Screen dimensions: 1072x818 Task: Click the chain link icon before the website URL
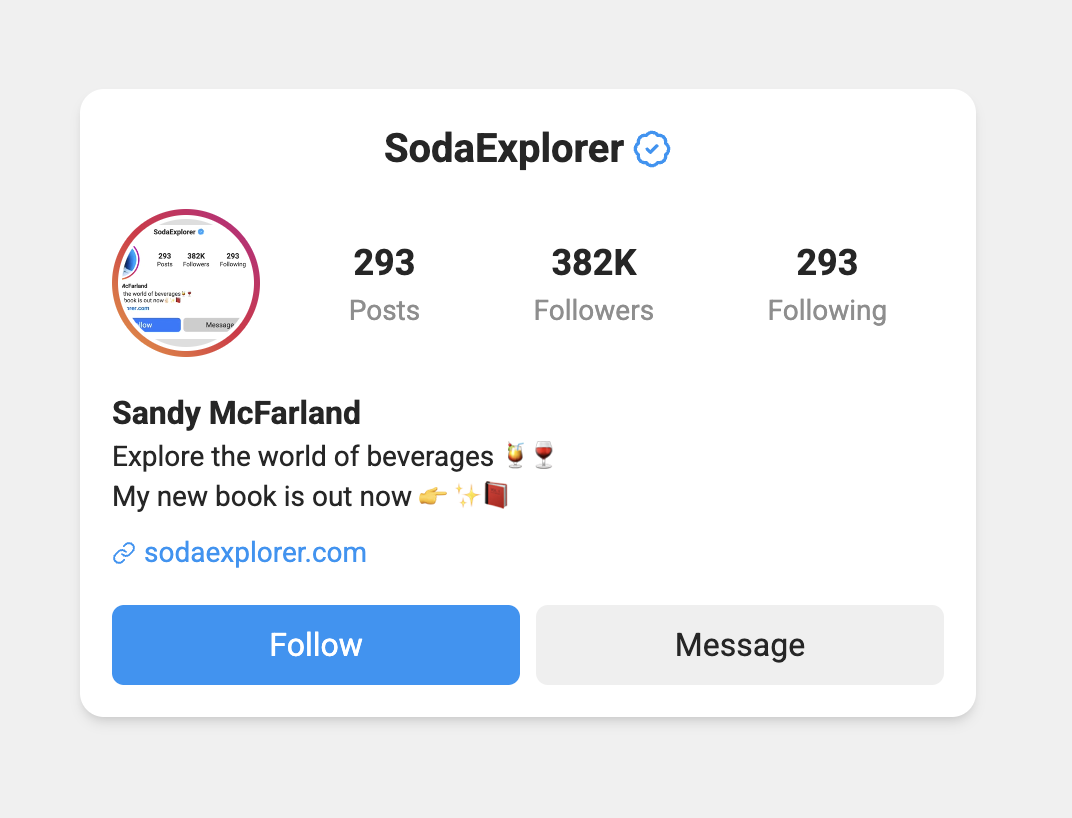click(122, 552)
